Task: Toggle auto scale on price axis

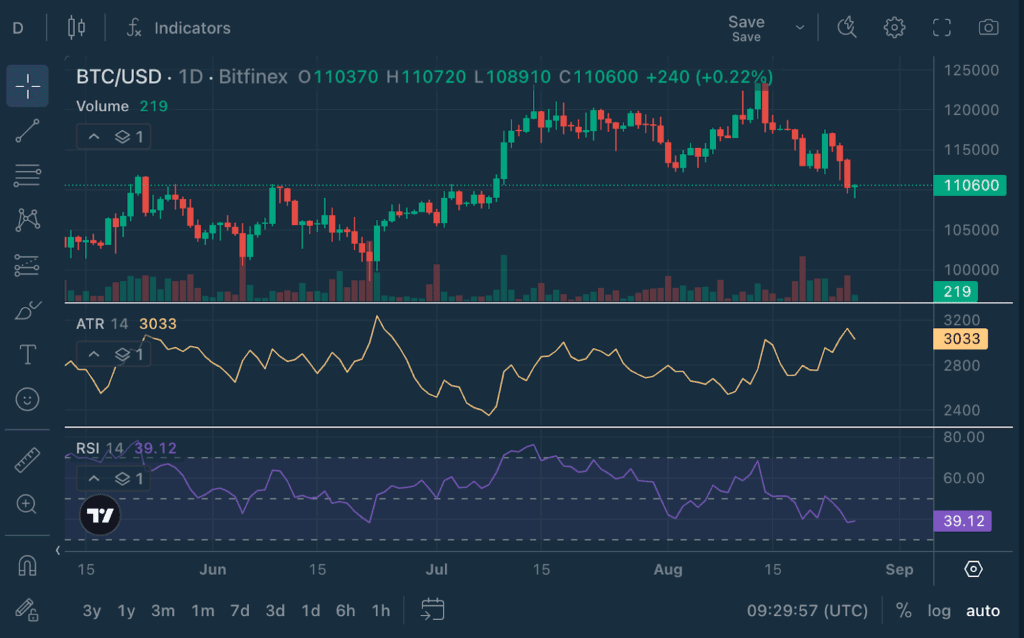Action: [982, 610]
